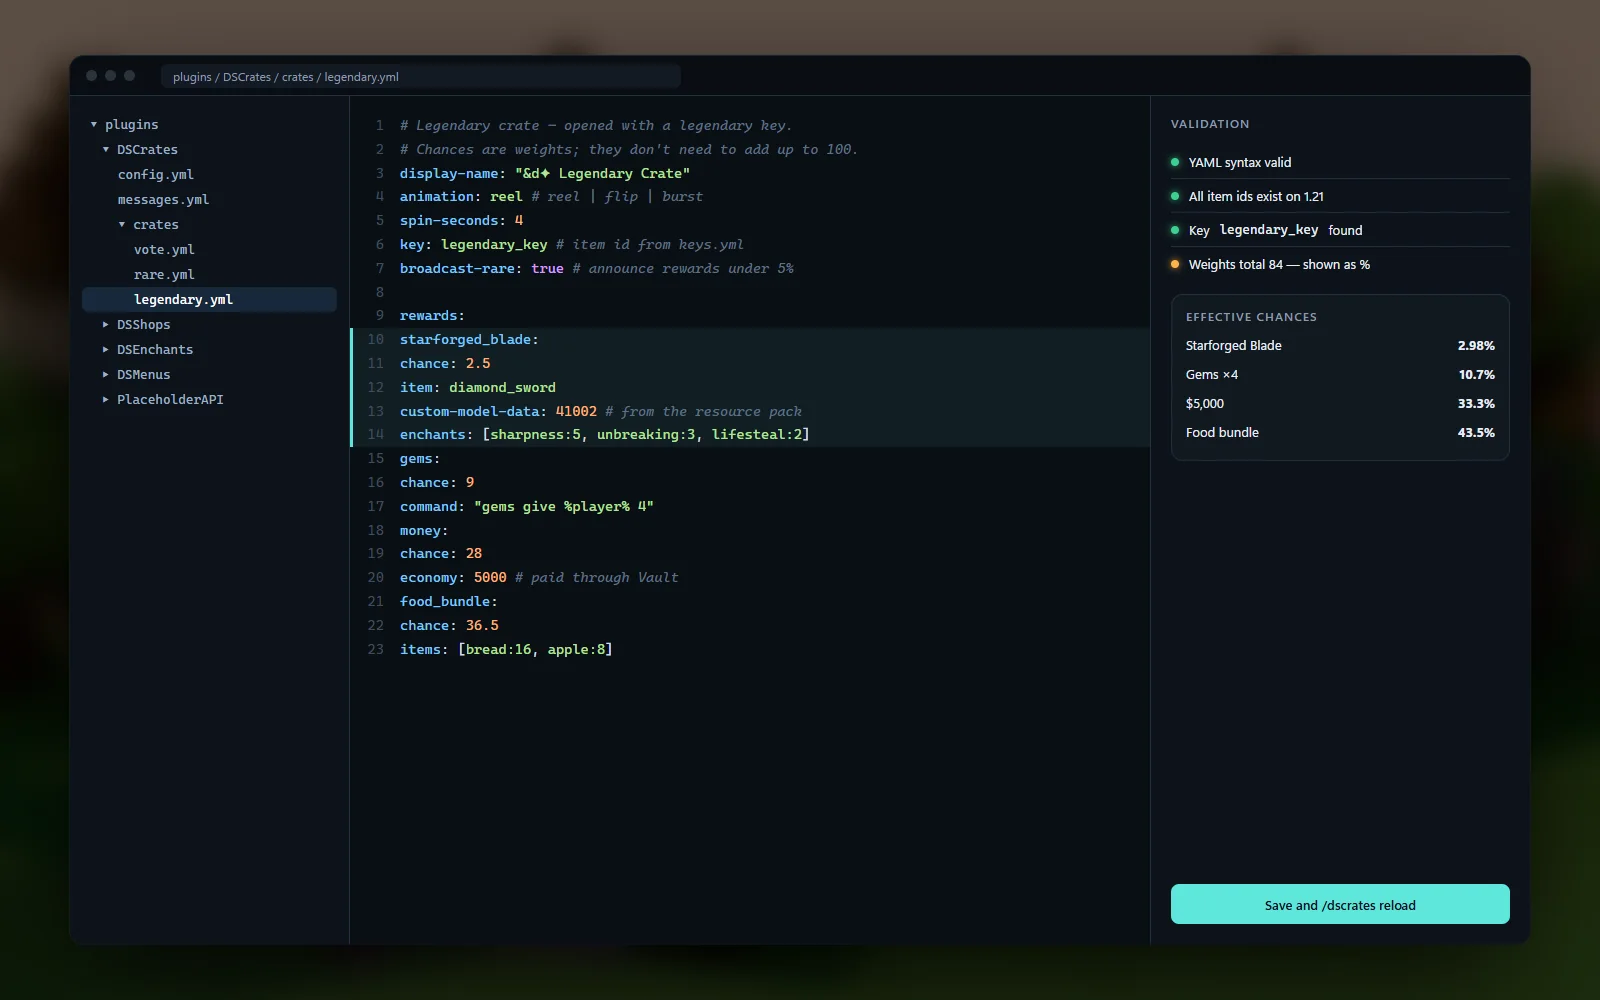Expand the DSEnchants folder arrow
Viewport: 1600px width, 1000px height.
[x=106, y=350]
